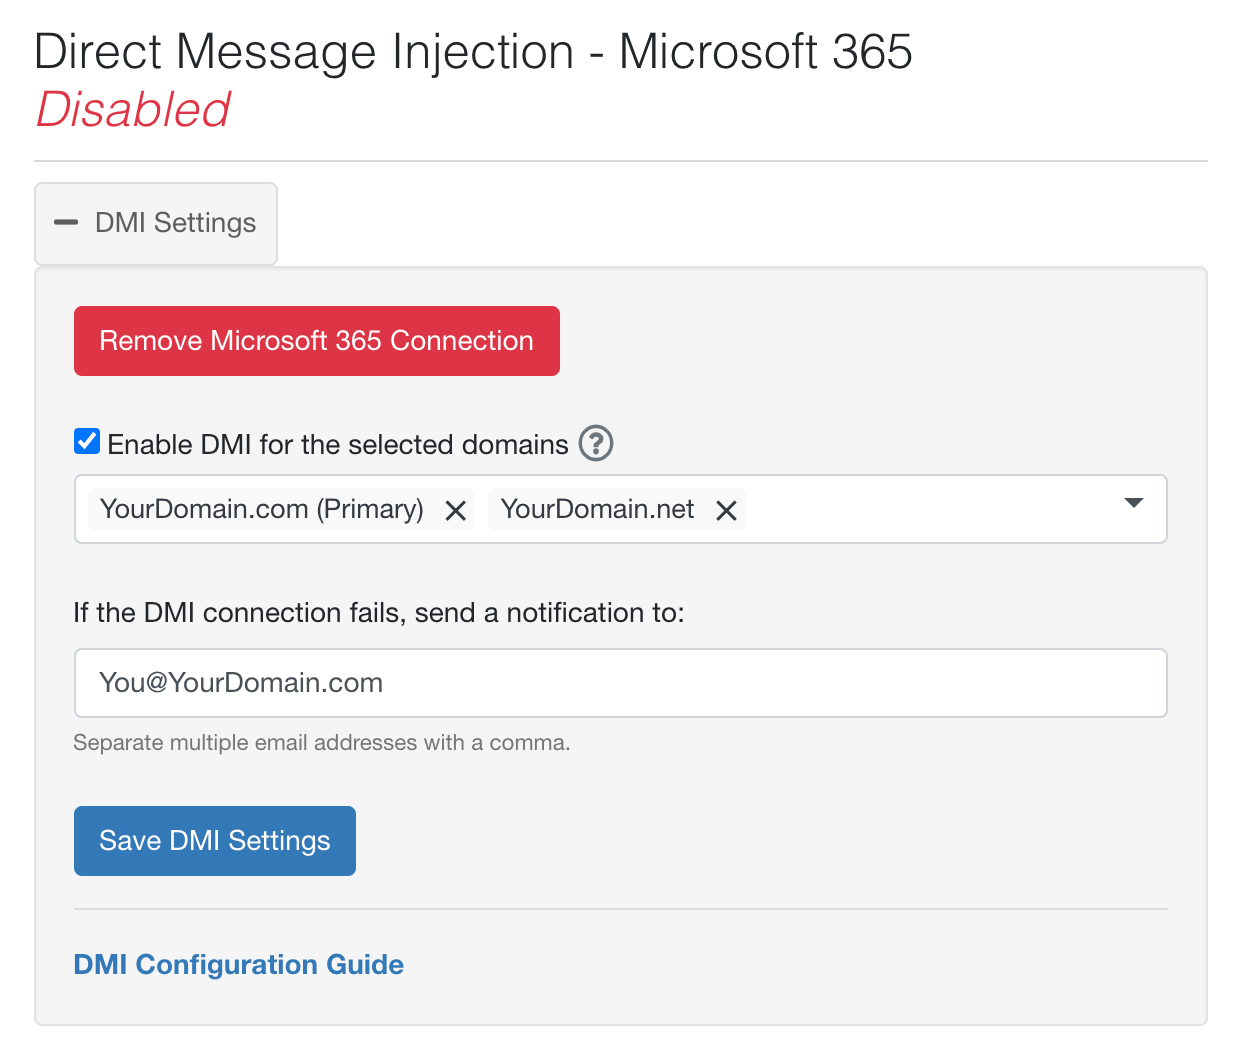Viewport: 1250px width, 1048px height.
Task: Open the DMI Configuration Guide
Action: pos(238,964)
